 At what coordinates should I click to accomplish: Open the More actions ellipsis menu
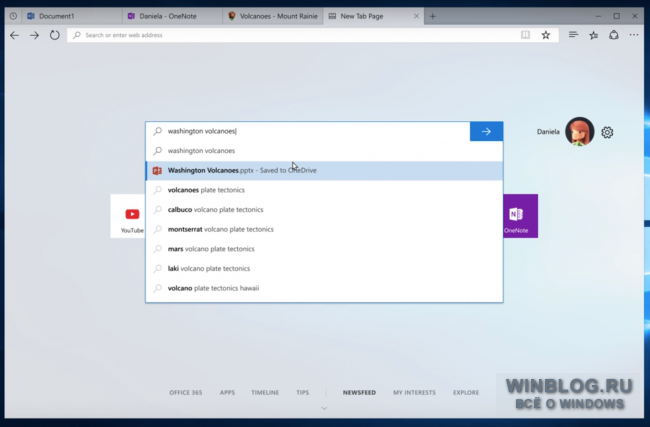[634, 35]
